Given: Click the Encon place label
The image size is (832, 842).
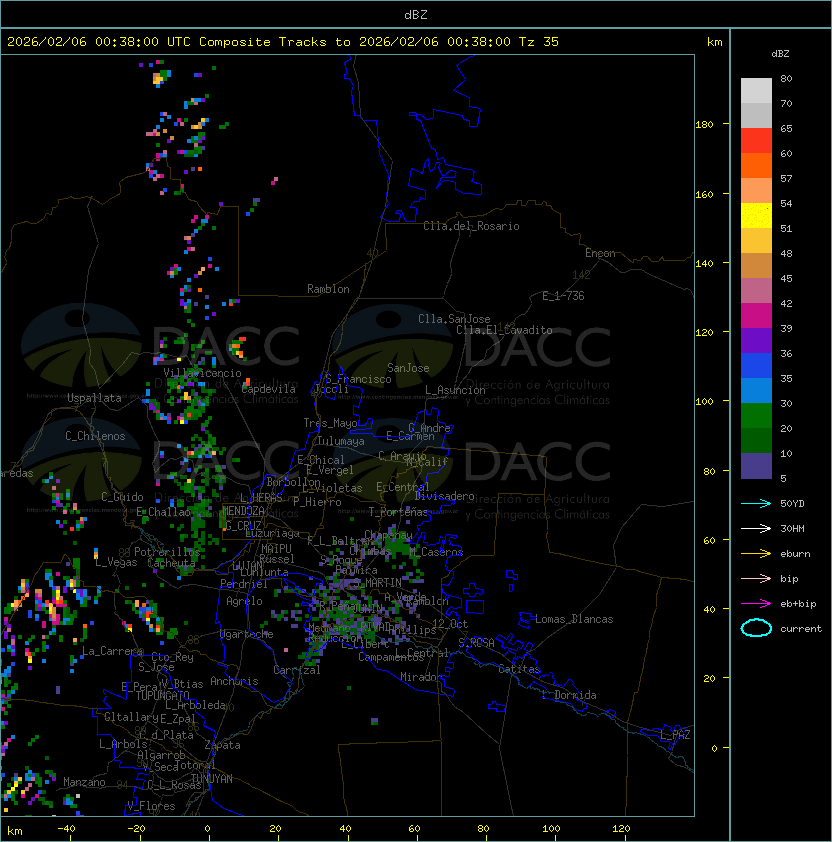Looking at the screenshot, I should 600,253.
